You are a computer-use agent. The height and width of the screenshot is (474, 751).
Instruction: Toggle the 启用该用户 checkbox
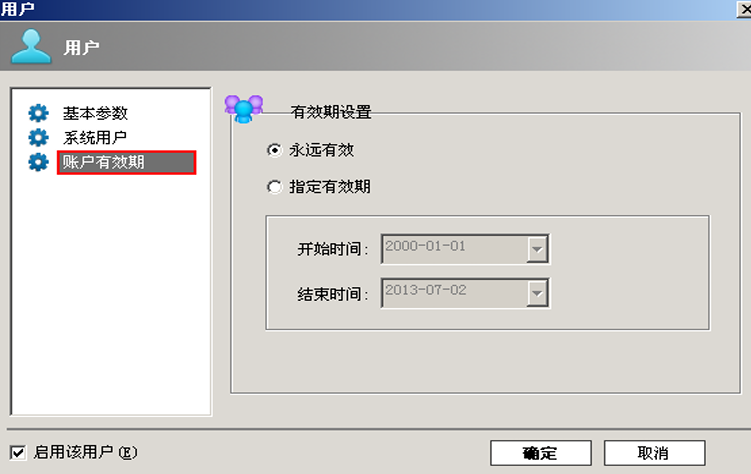tap(18, 452)
